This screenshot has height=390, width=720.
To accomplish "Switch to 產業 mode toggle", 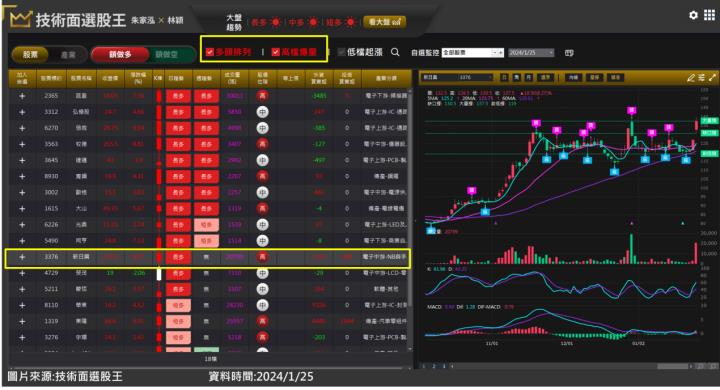I will click(x=68, y=55).
